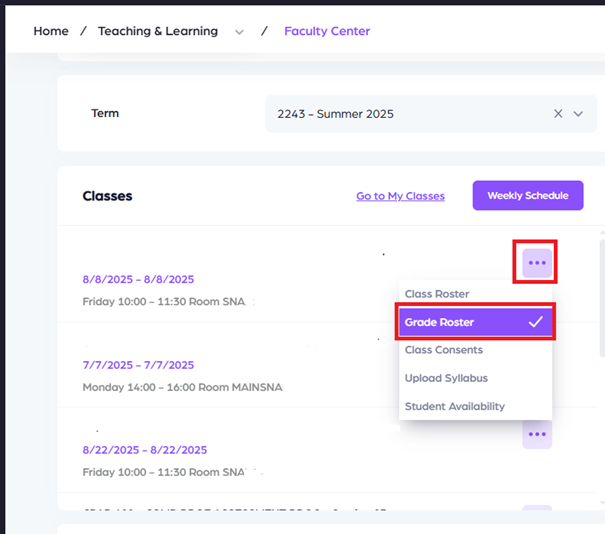The width and height of the screenshot is (605, 534).
Task: Follow the Go to My Classes link
Action: pos(400,196)
